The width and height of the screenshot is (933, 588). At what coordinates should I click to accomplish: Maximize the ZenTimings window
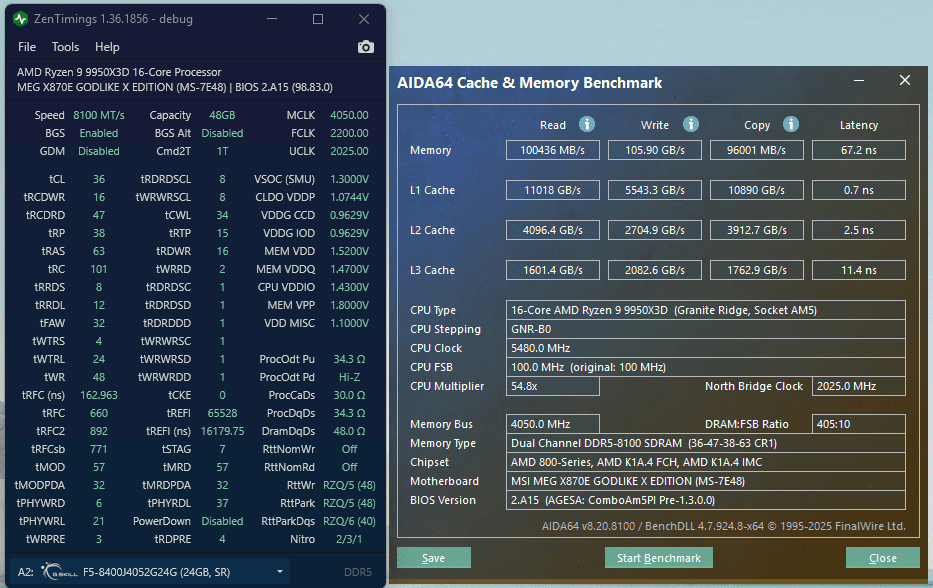click(318, 19)
